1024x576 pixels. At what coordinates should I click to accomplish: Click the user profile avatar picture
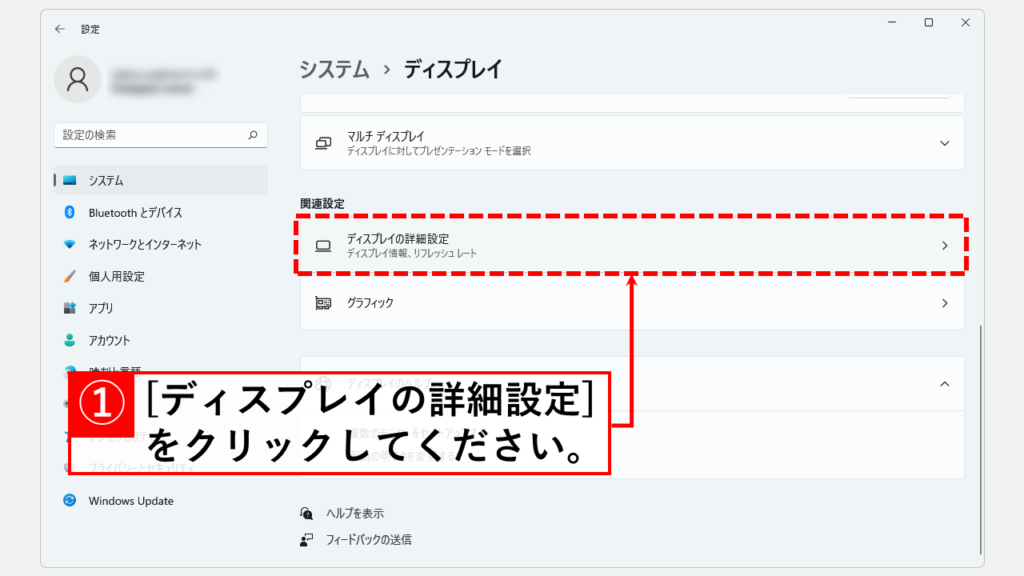(77, 80)
